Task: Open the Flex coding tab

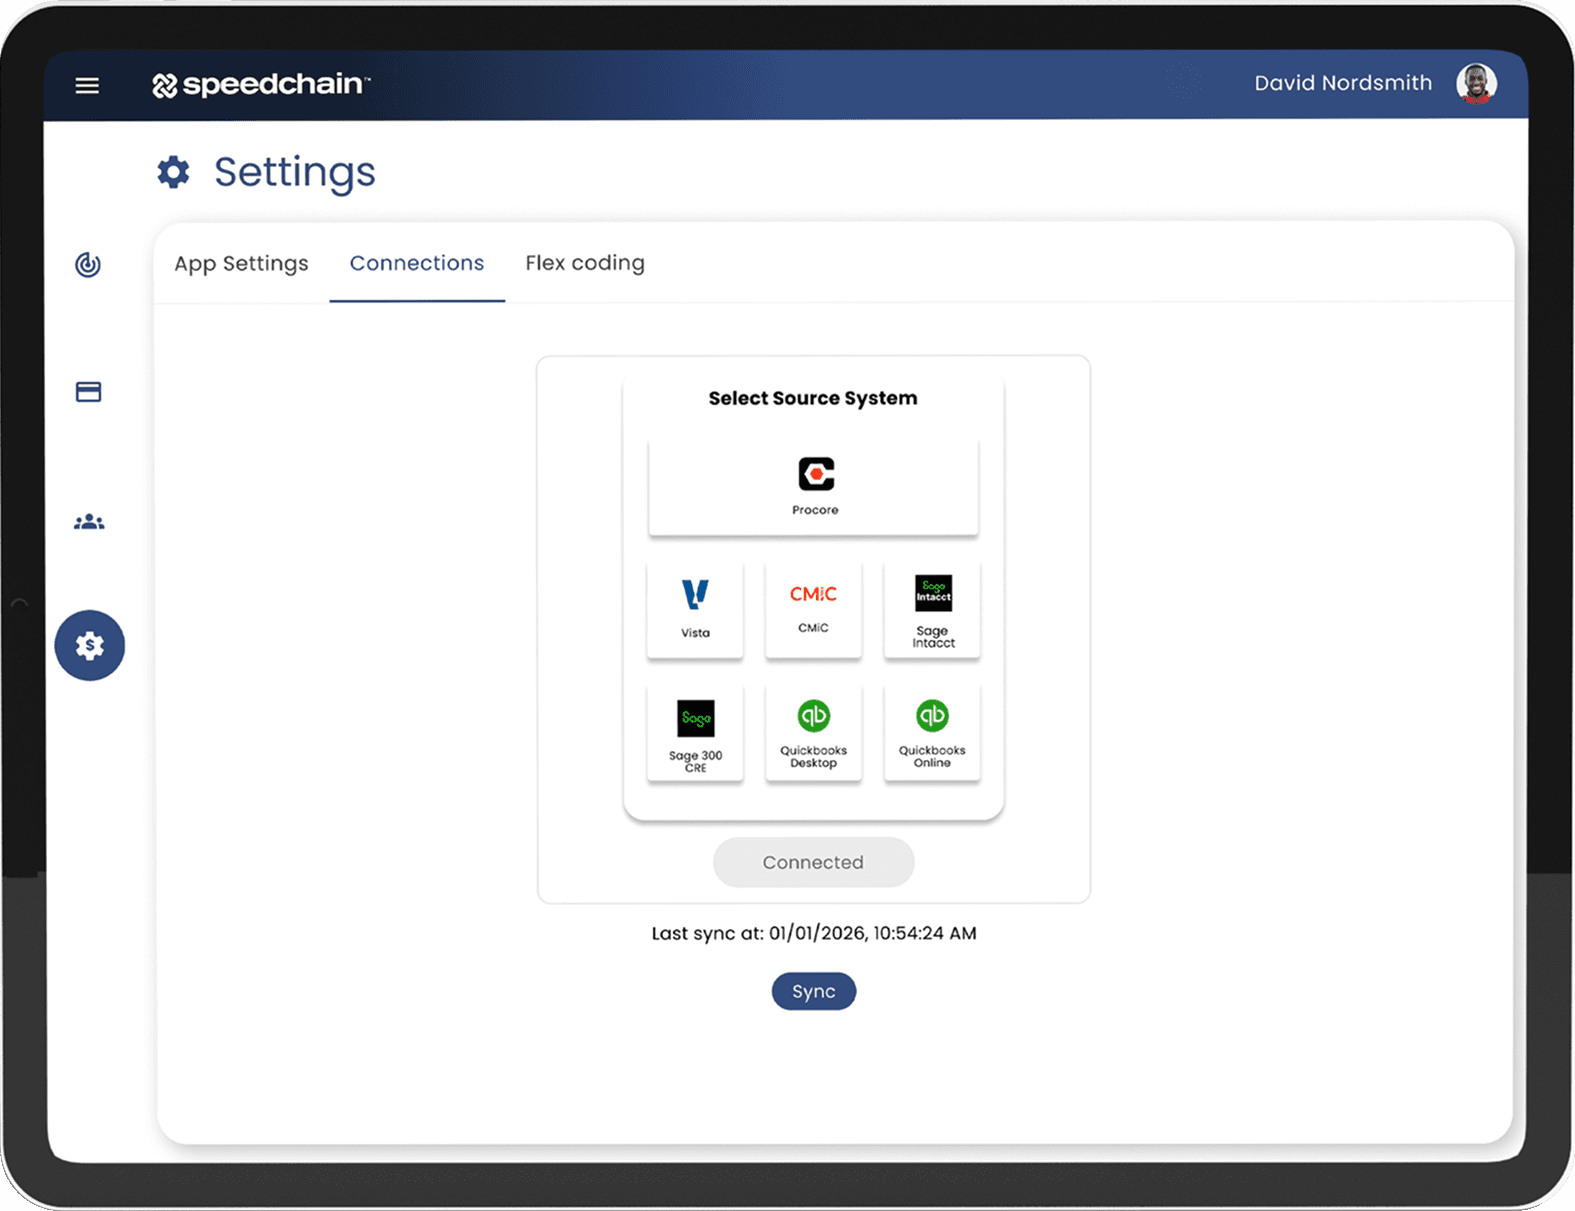Action: coord(585,263)
